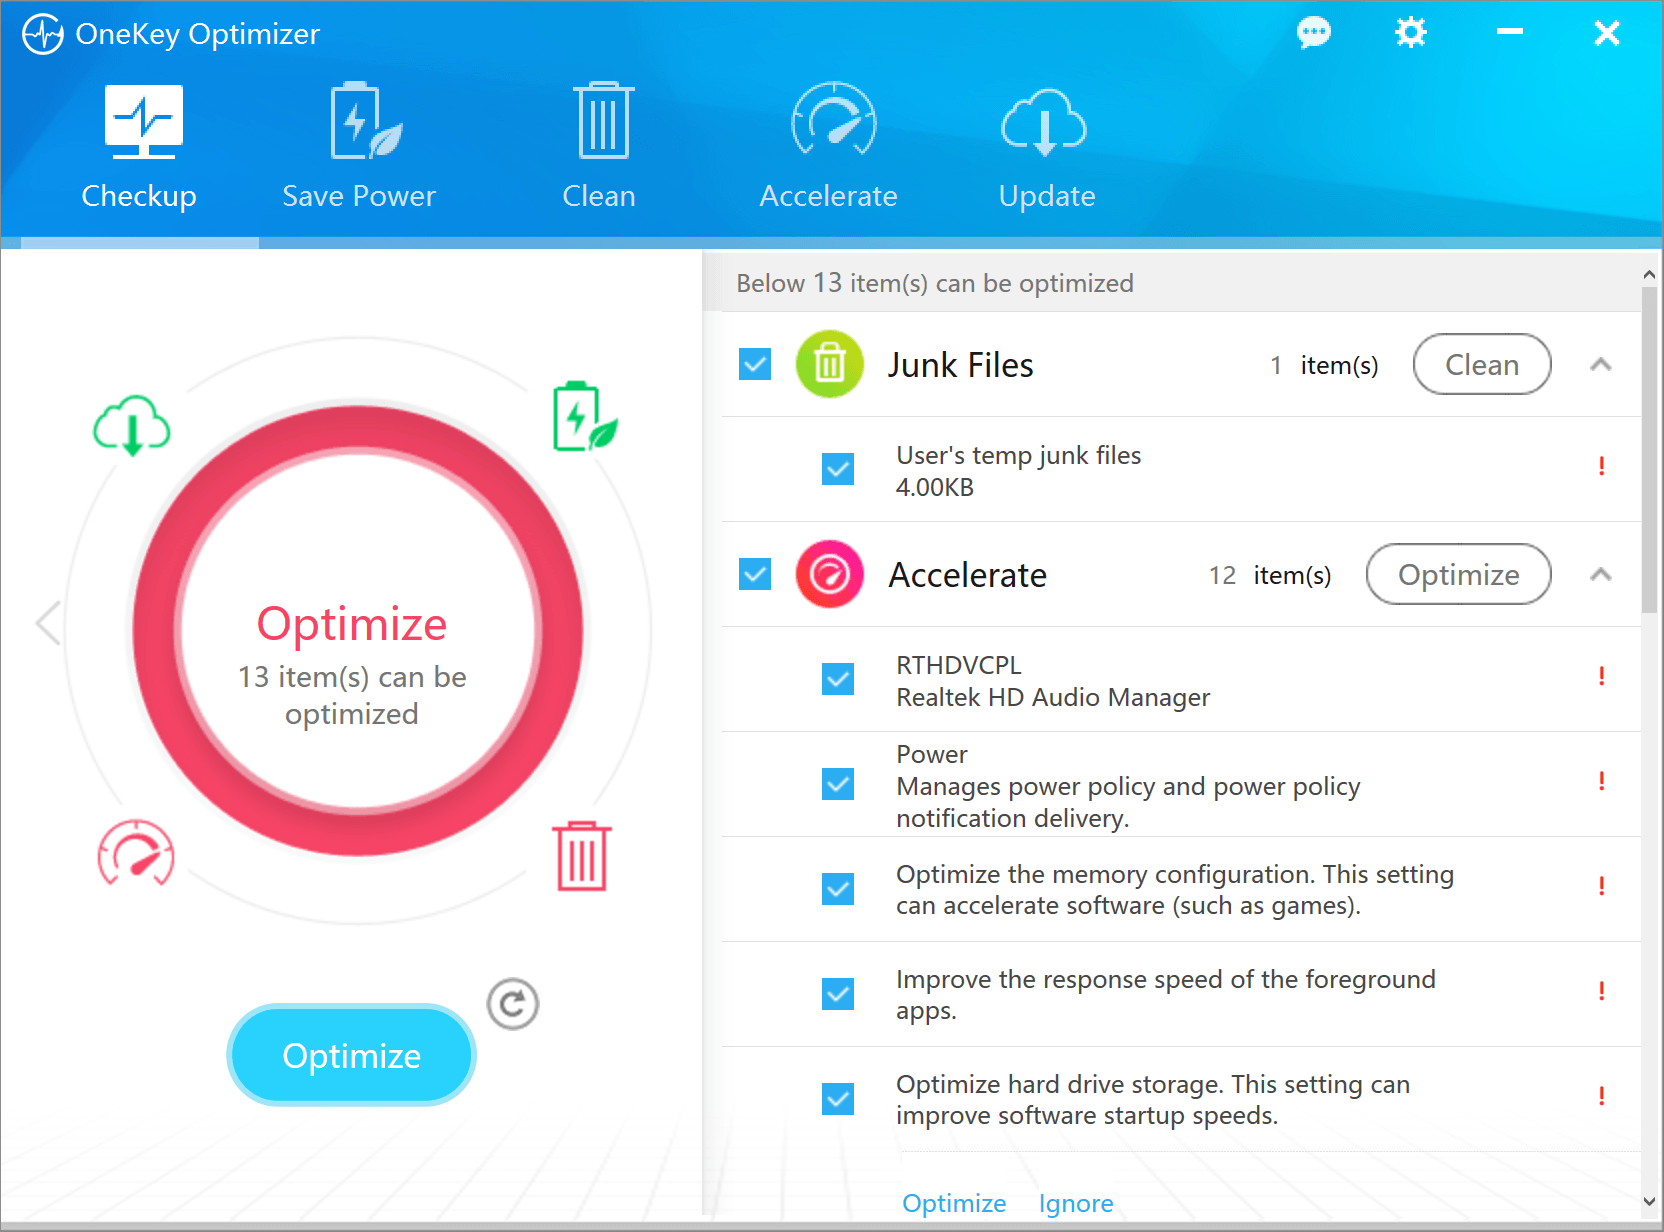Click the Ignore link at bottom

coord(1075,1203)
